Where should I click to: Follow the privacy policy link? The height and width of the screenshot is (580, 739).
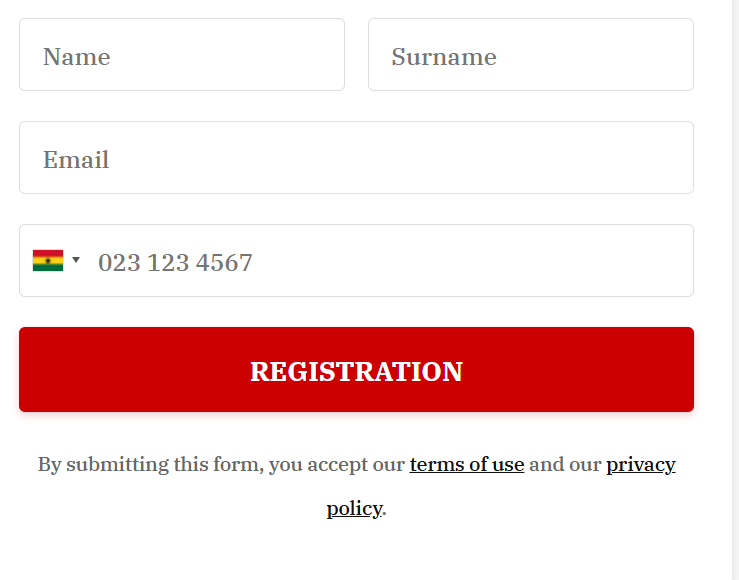(640, 466)
